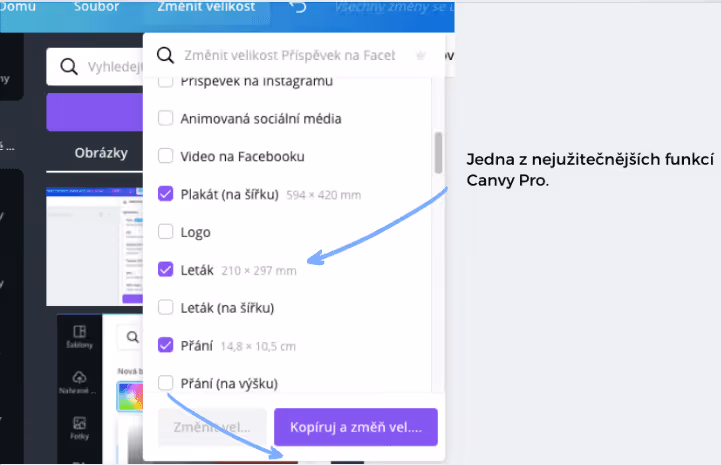The image size is (721, 465).
Task: Switch to the Obrázky tab
Action: click(x=101, y=153)
